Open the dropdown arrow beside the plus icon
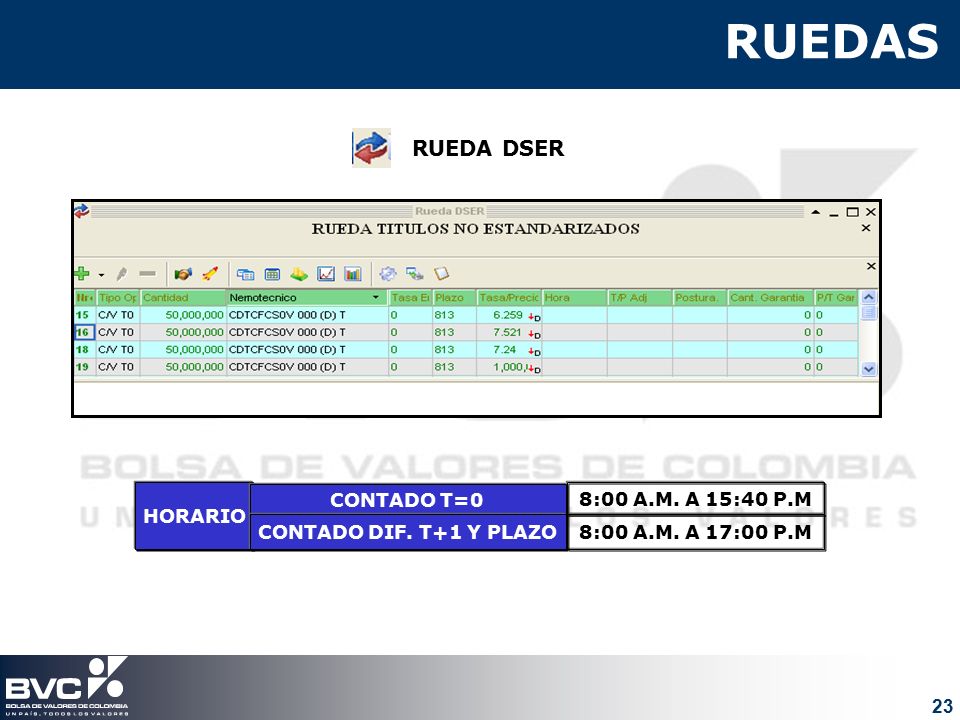This screenshot has width=960, height=720. click(x=101, y=275)
